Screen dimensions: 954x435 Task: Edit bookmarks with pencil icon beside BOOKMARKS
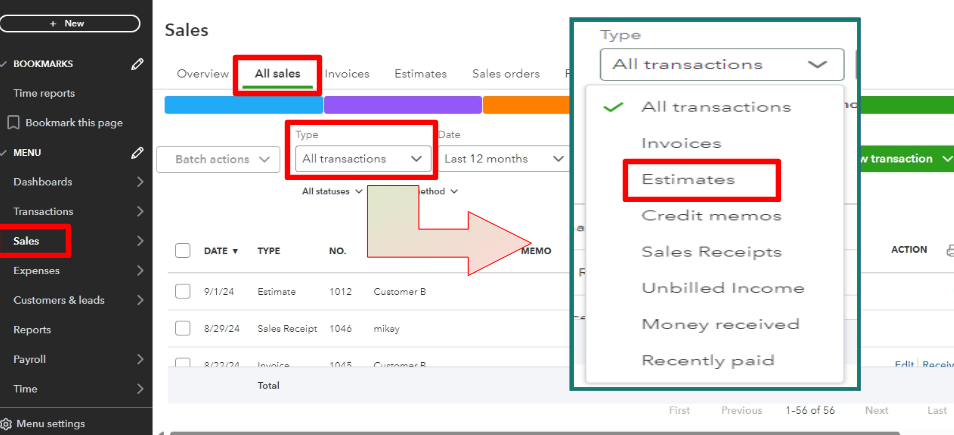point(138,64)
